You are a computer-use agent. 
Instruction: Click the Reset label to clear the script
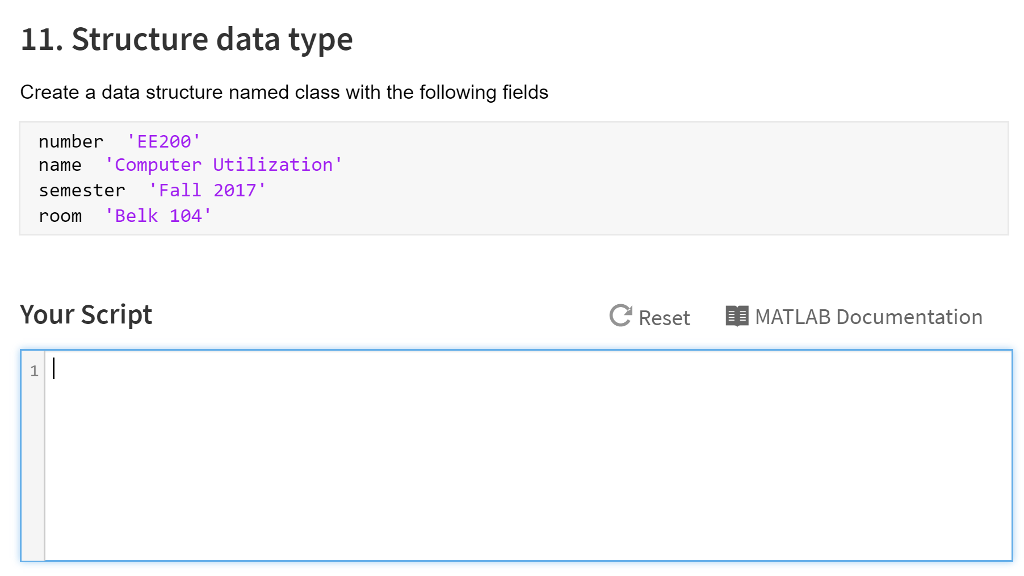(664, 317)
